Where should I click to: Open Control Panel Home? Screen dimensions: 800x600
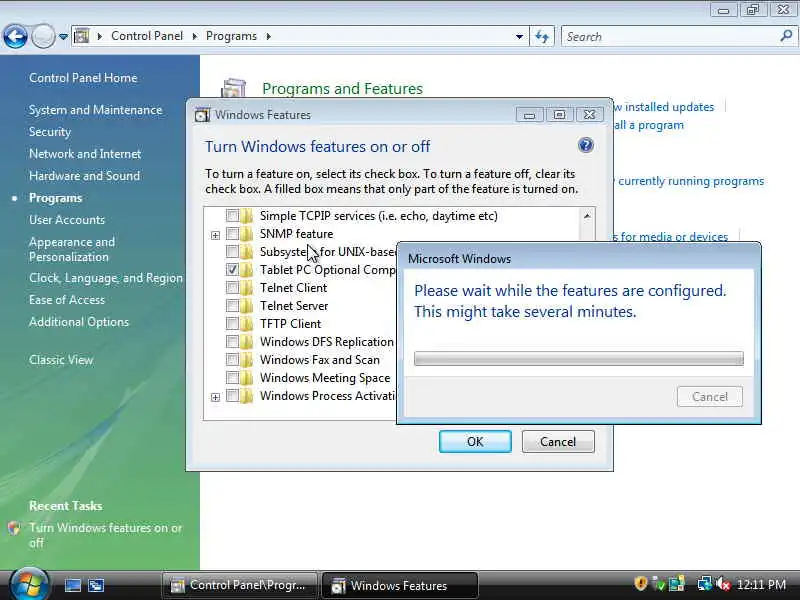tap(83, 78)
